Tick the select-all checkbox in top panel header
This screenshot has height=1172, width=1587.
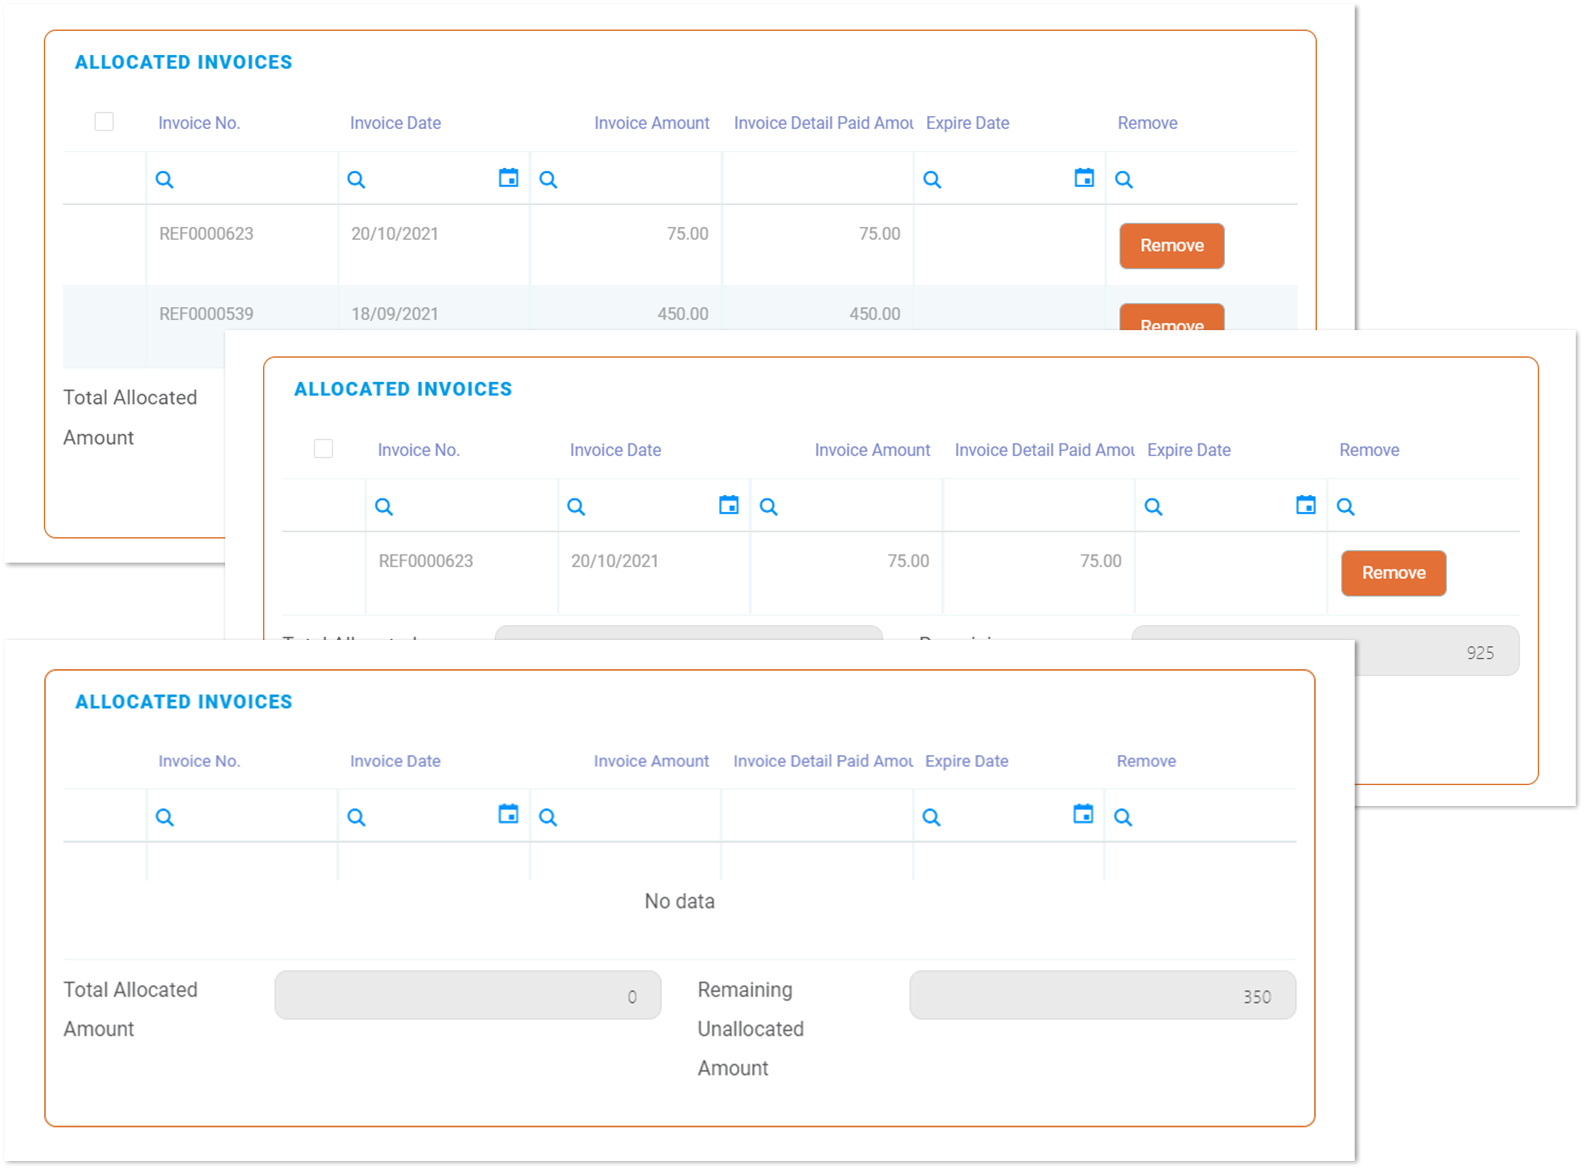tap(104, 122)
